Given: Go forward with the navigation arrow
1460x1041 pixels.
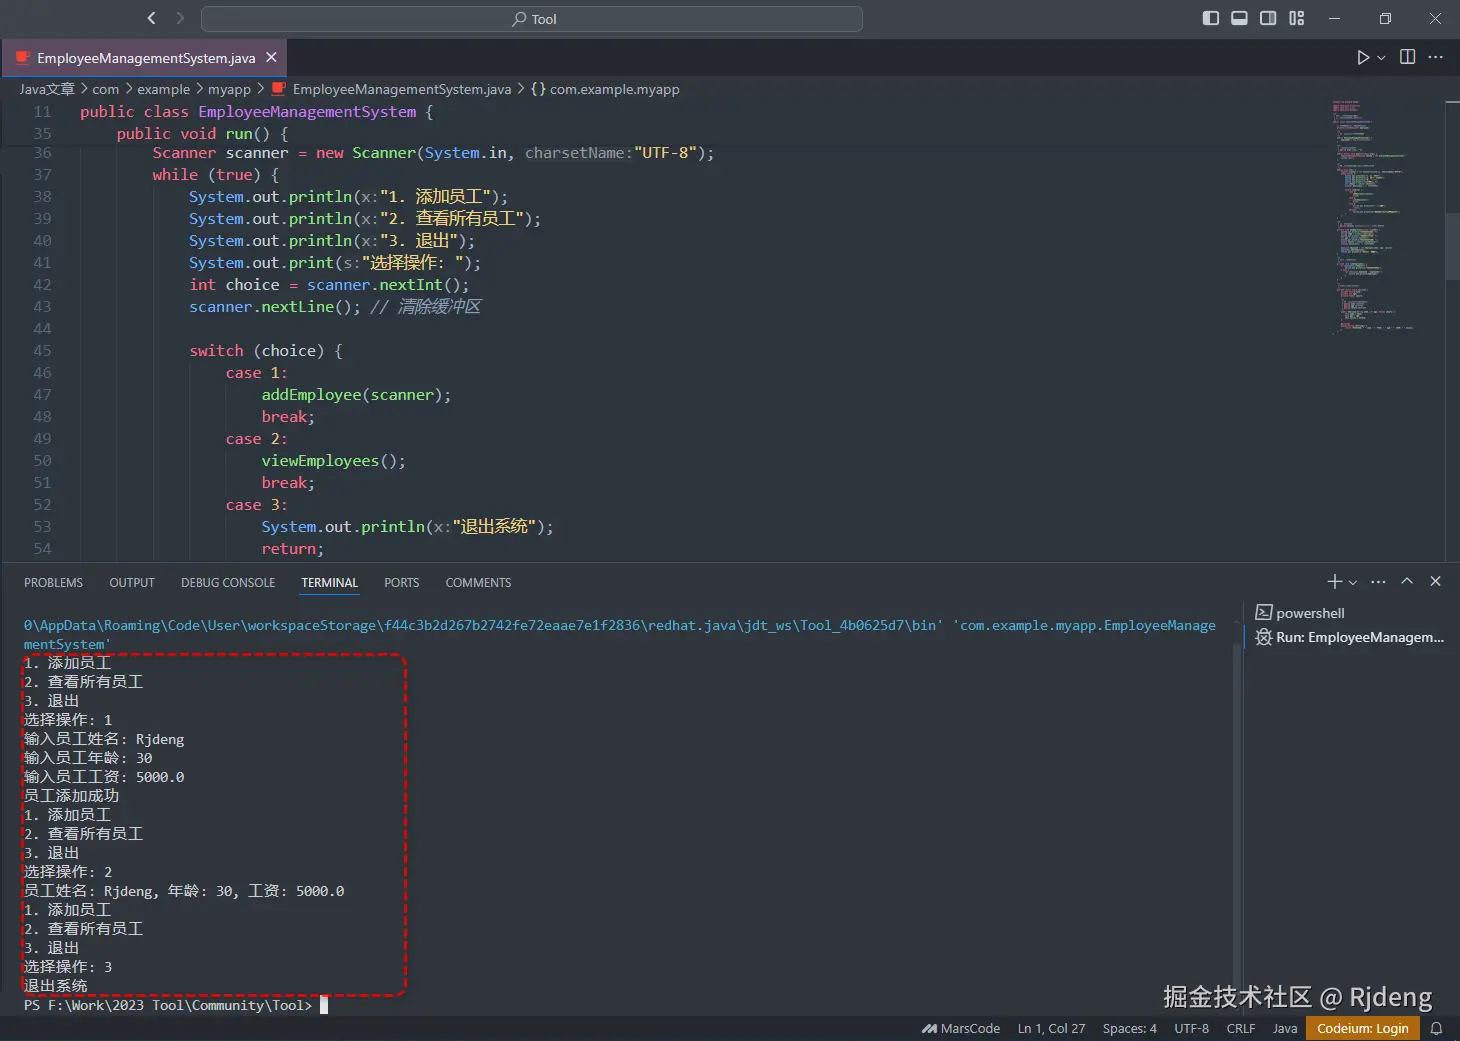Looking at the screenshot, I should (180, 18).
